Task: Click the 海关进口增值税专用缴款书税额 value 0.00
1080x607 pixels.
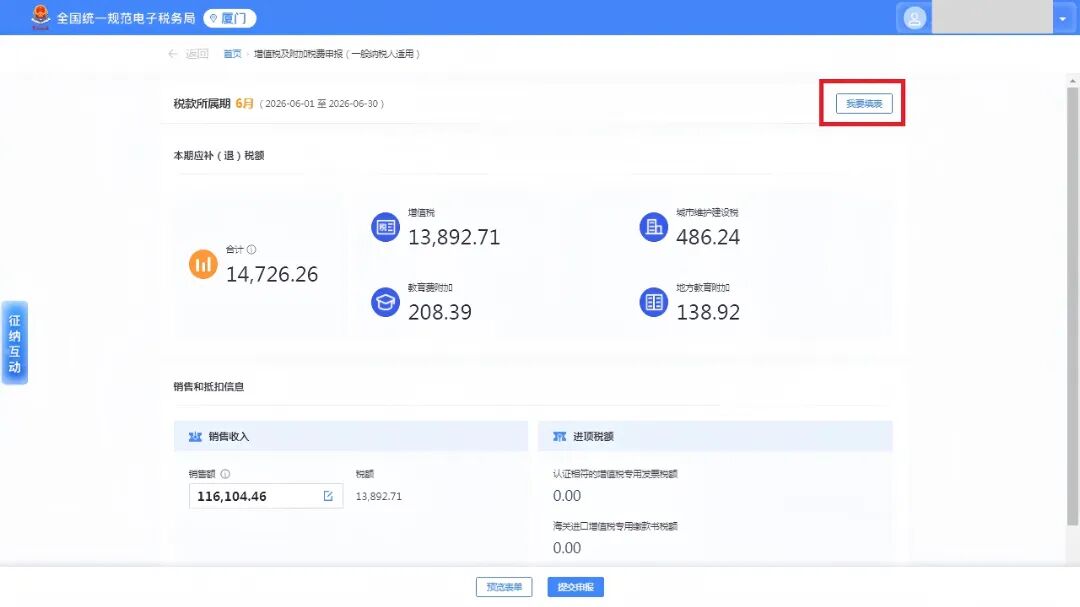Action: 567,548
